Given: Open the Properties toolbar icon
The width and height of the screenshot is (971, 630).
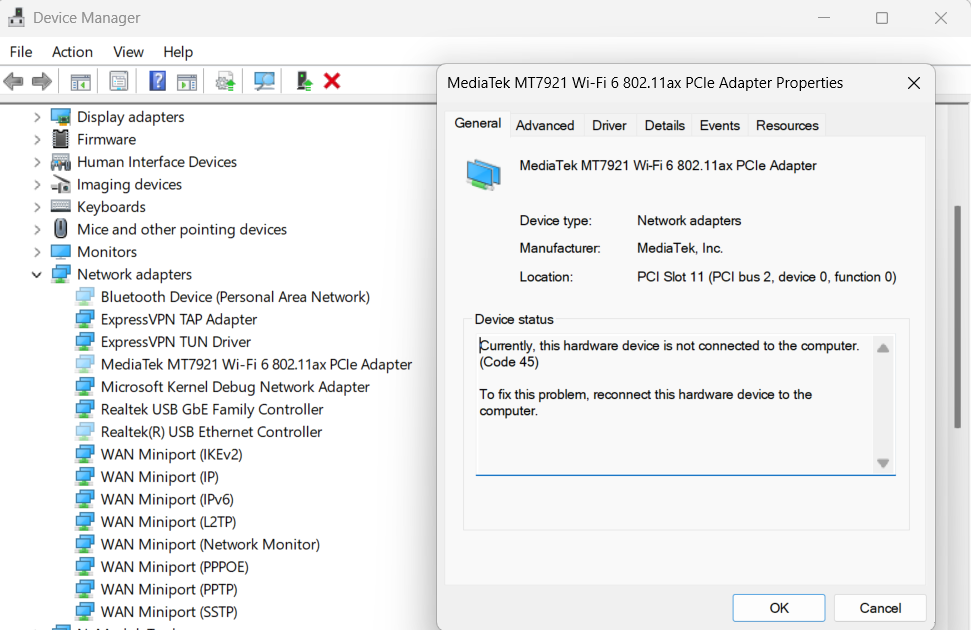Looking at the screenshot, I should coord(118,81).
